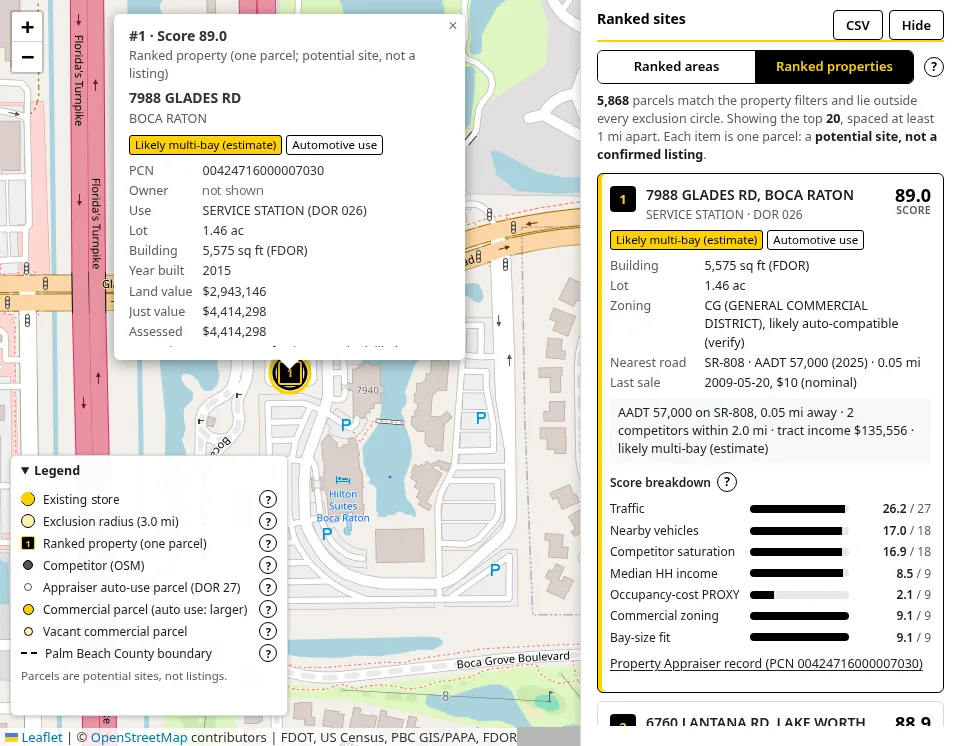Click Land value $2,943,146 in popup
Viewport: 960px width, 746px height.
click(234, 292)
